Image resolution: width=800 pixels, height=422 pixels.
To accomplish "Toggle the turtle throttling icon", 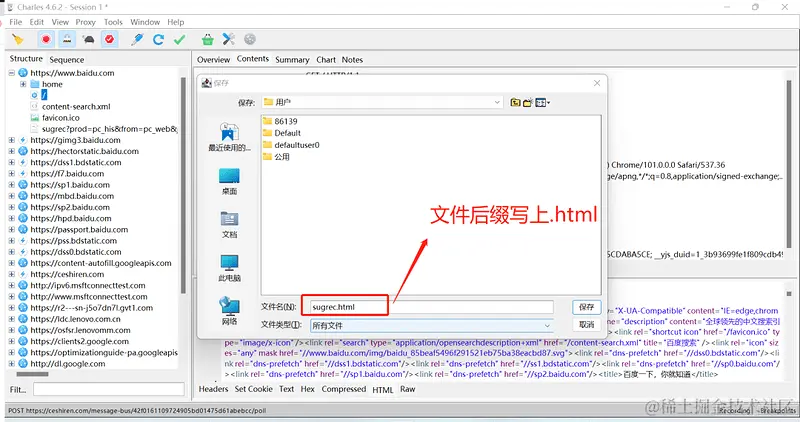I will tap(88, 39).
